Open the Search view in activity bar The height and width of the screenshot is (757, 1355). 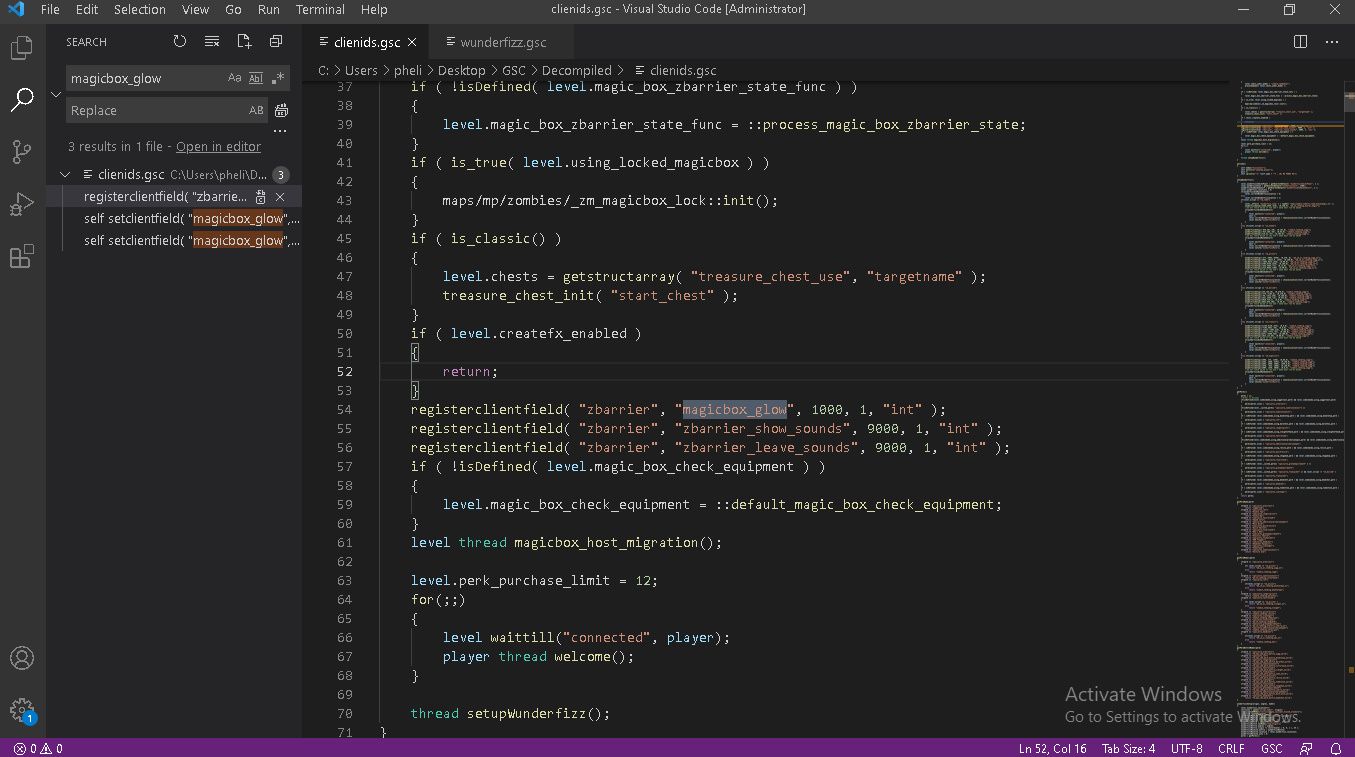click(21, 99)
